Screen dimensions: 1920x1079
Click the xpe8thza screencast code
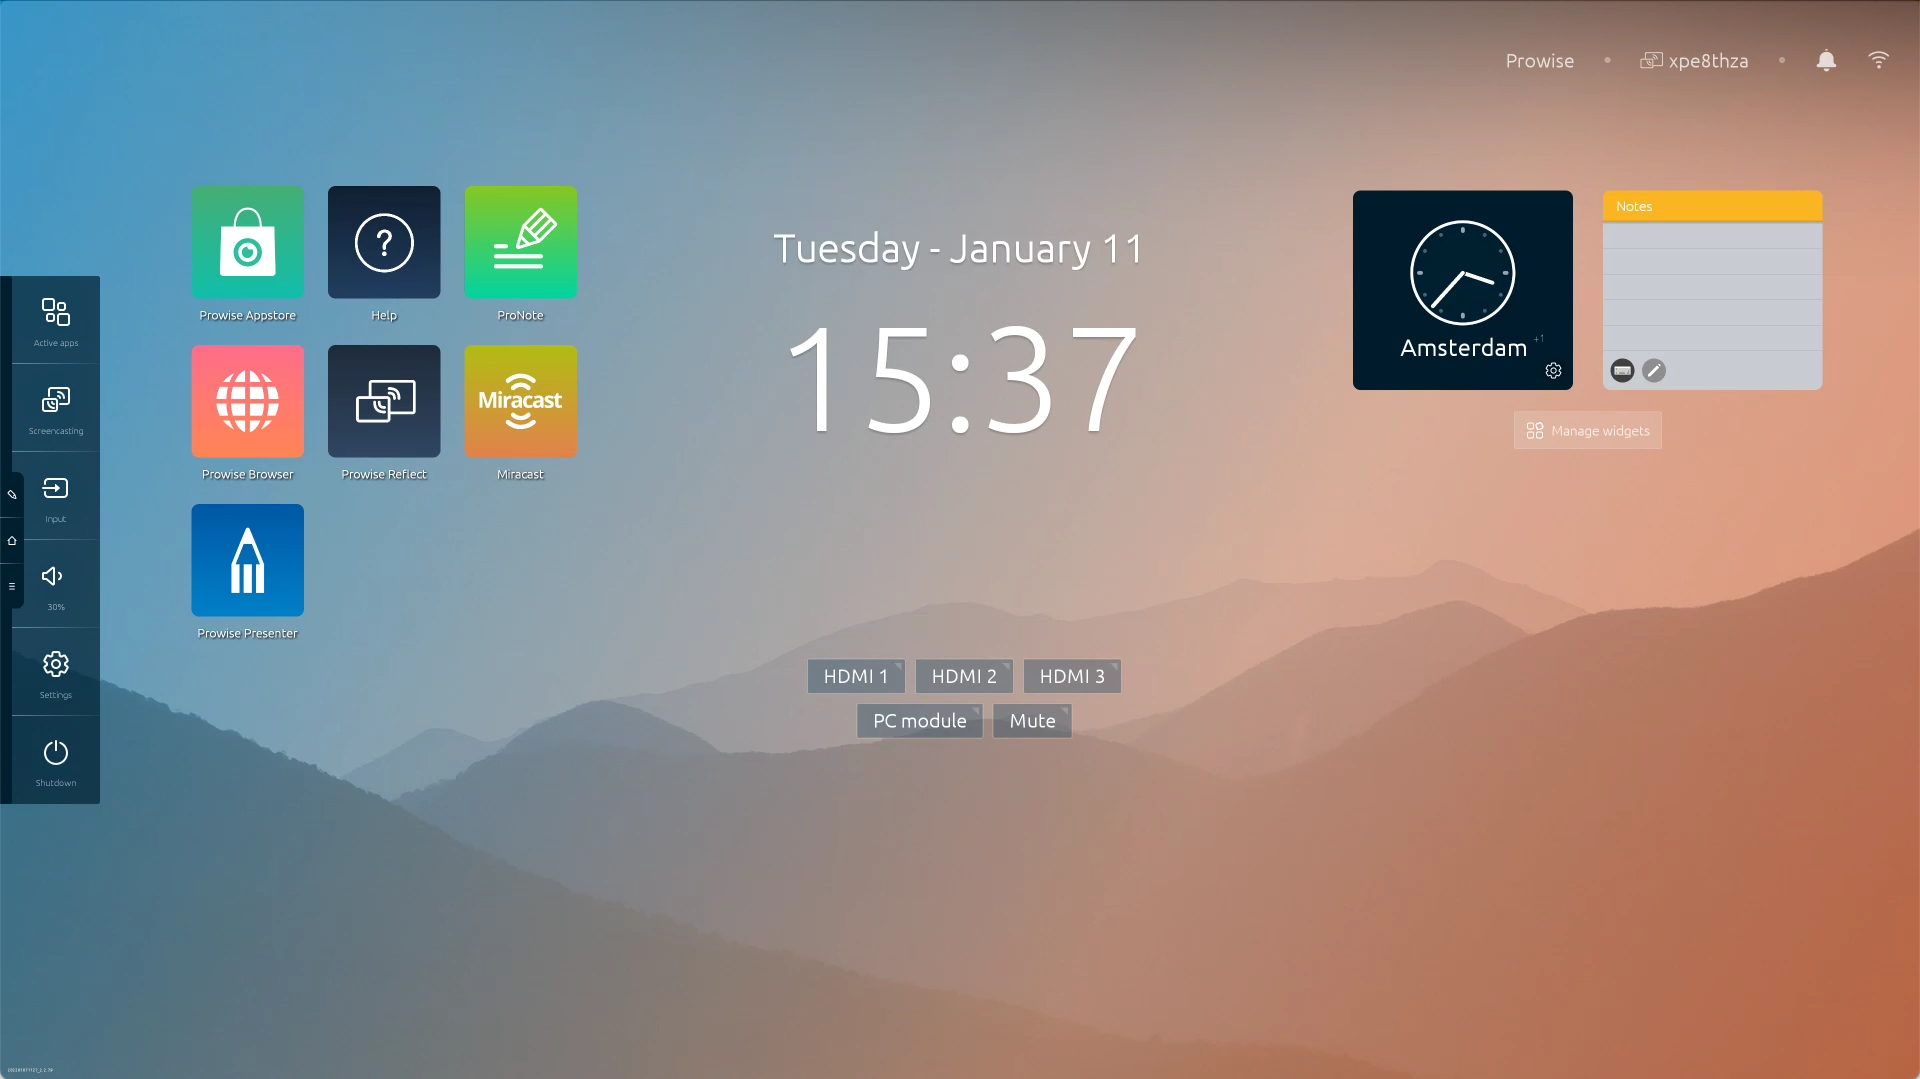point(1709,61)
